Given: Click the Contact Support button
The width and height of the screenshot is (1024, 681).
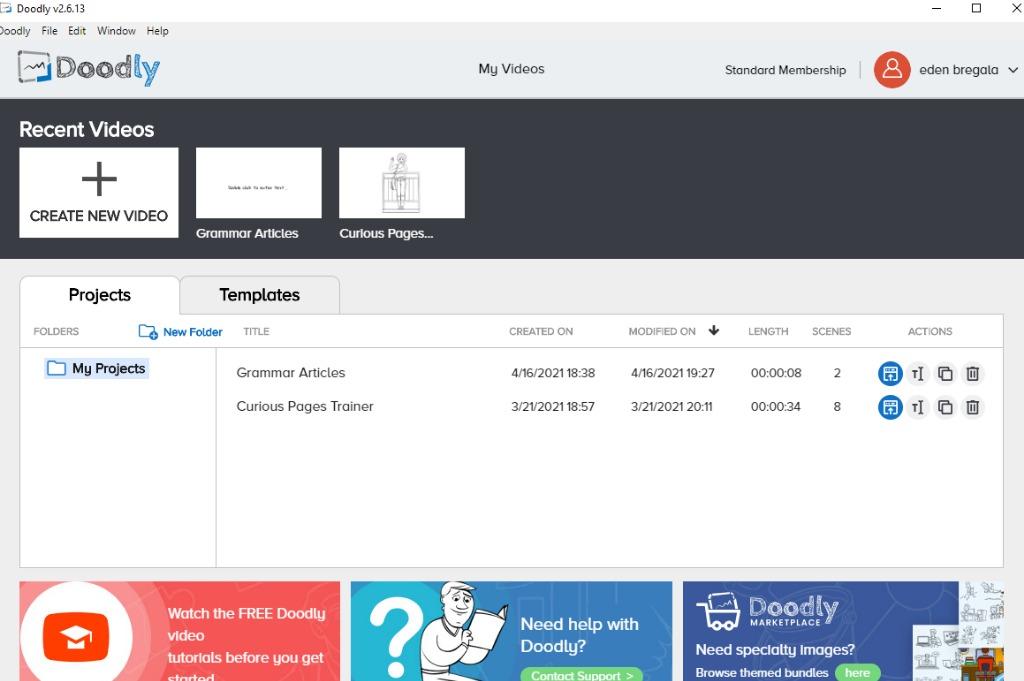Looking at the screenshot, I should tap(582, 675).
